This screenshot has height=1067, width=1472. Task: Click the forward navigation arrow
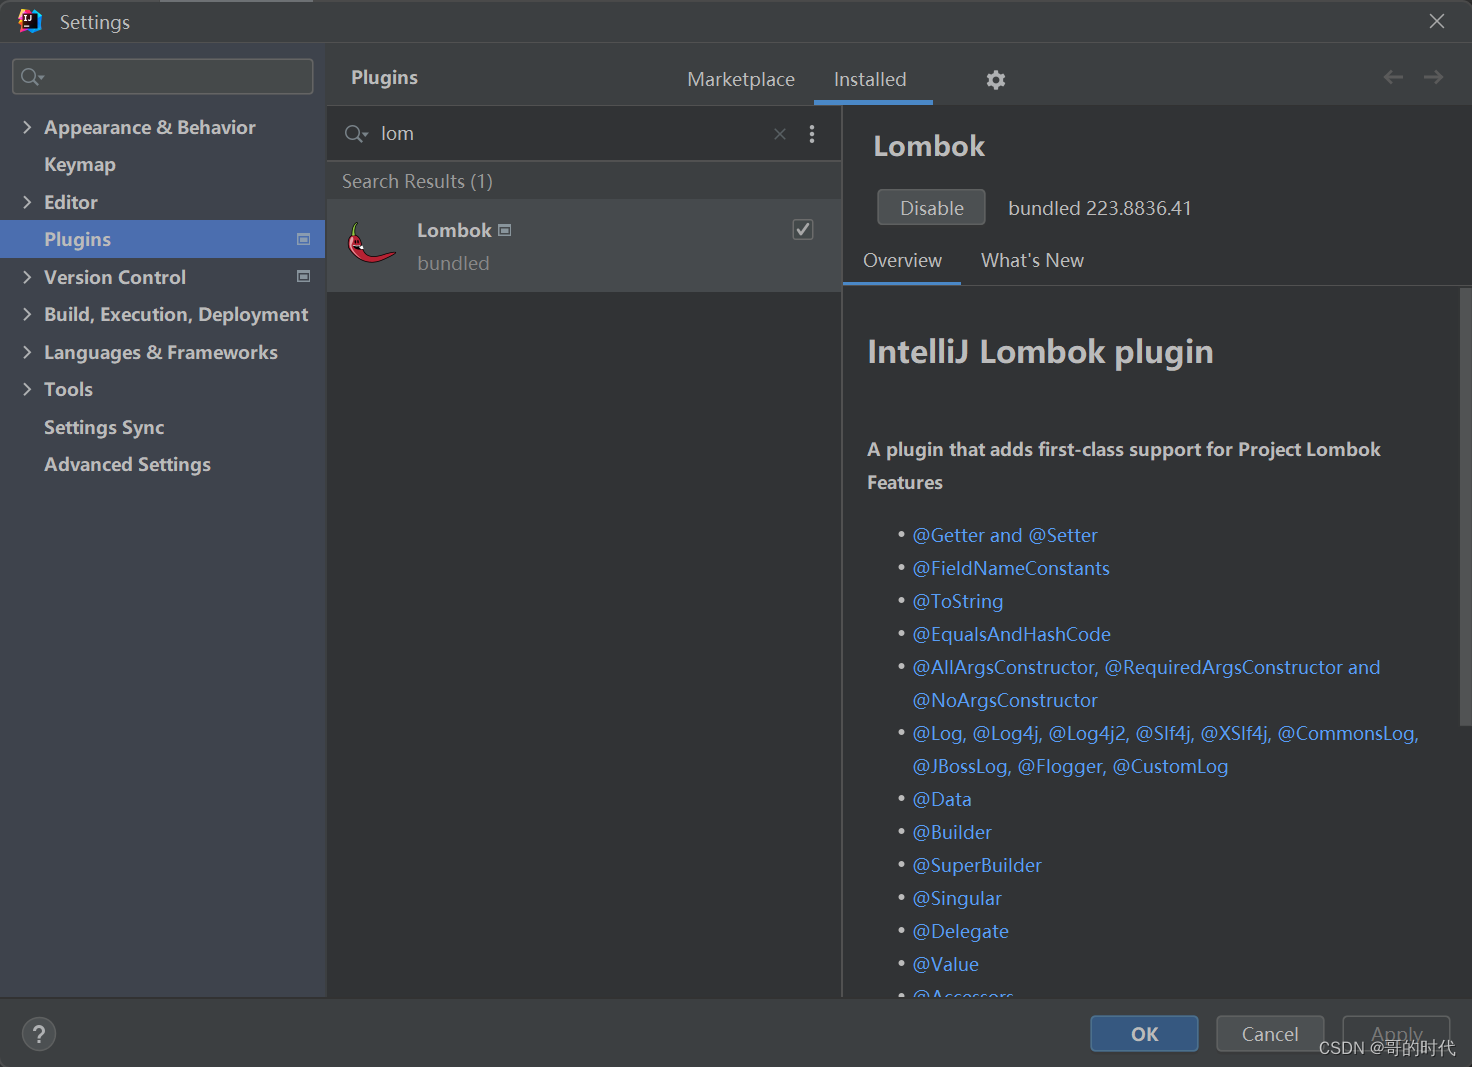1433,77
